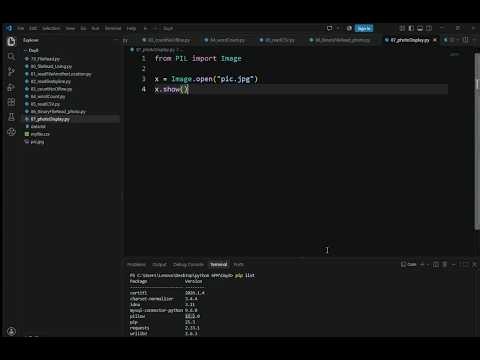Open the new terminal dropdown arrow
This screenshot has height=360, width=480.
tap(428, 264)
